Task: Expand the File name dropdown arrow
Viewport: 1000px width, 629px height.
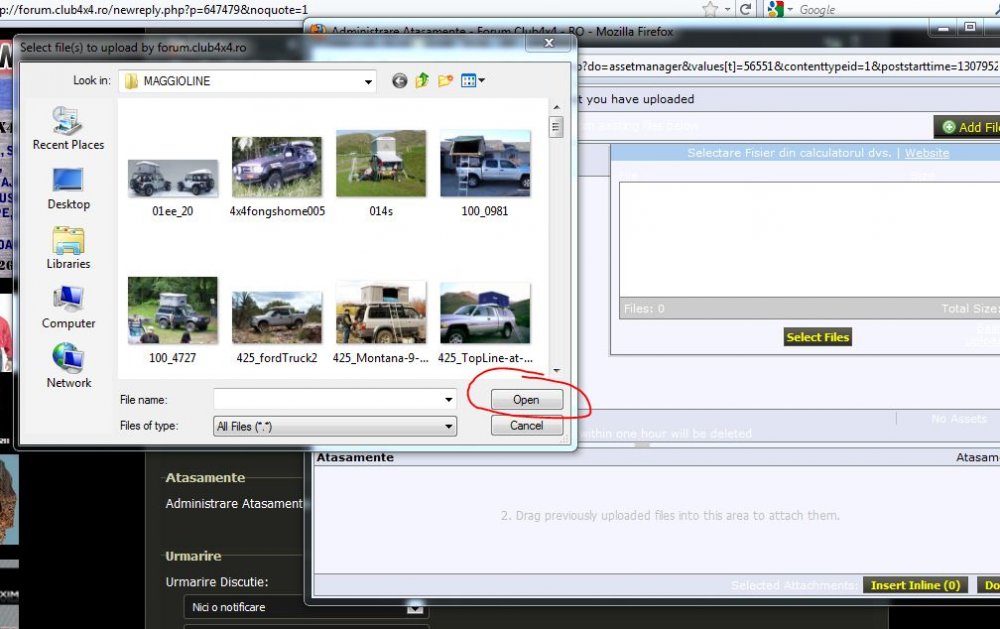Action: click(x=449, y=399)
